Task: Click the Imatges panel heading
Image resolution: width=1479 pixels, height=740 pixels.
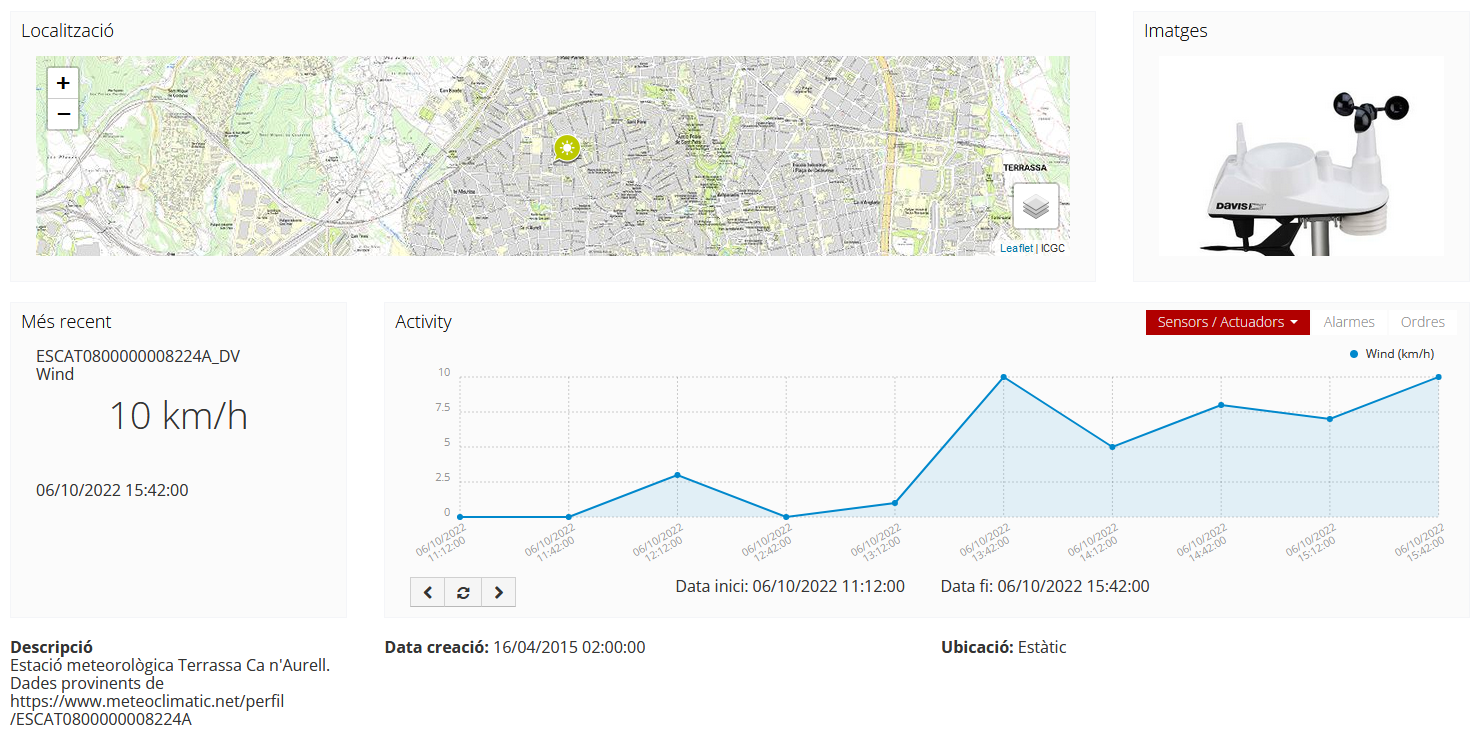Action: tap(1175, 31)
